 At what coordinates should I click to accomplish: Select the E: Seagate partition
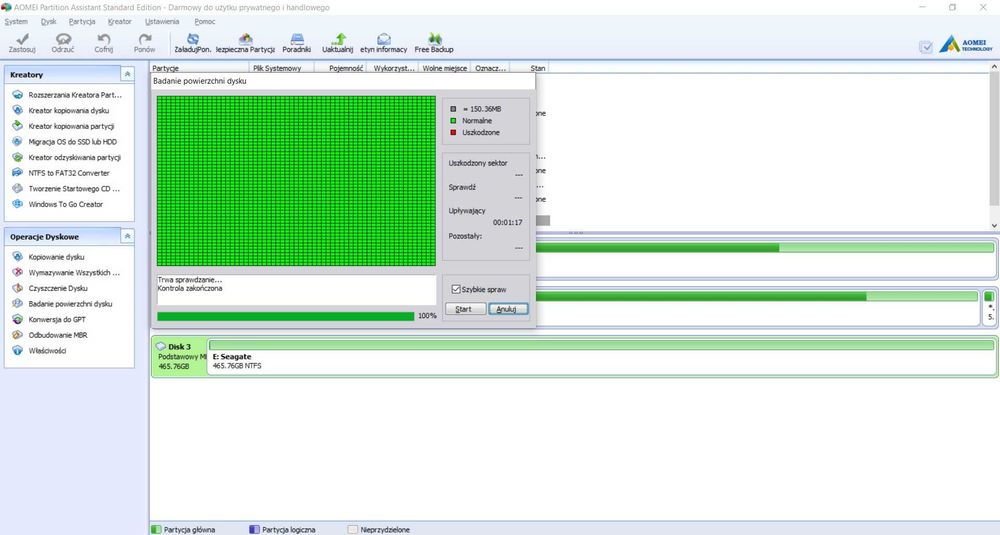click(x=601, y=356)
